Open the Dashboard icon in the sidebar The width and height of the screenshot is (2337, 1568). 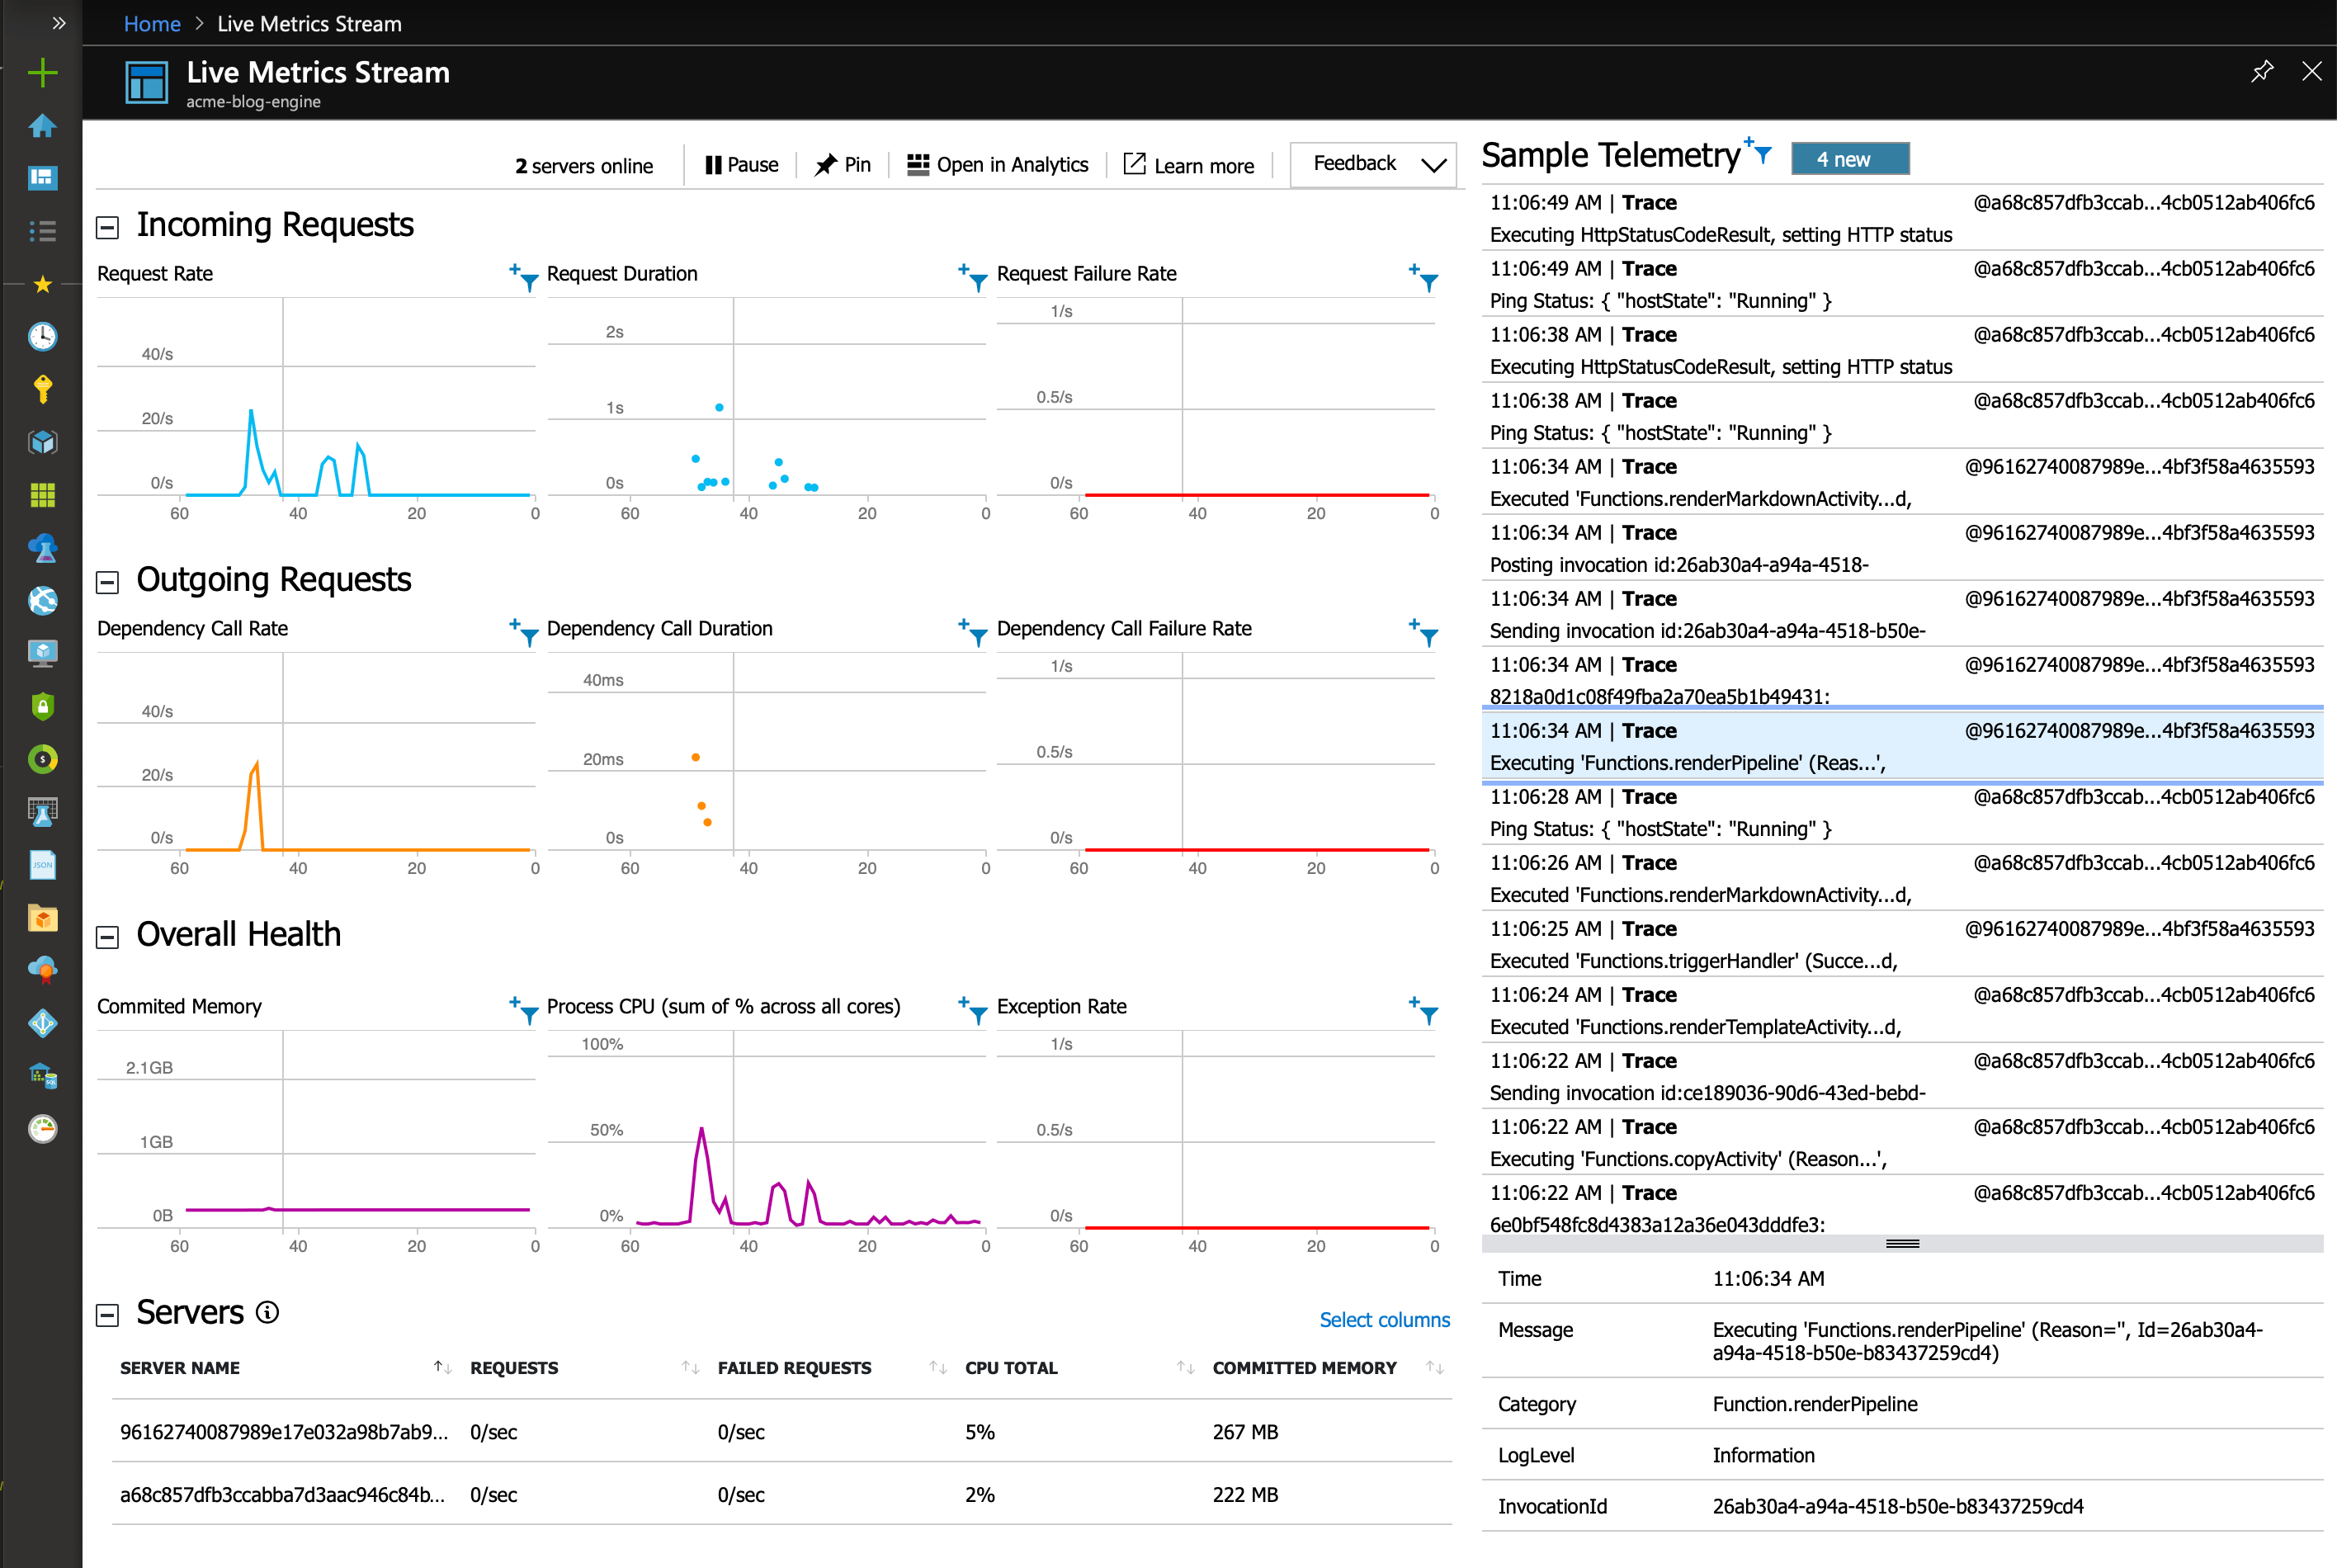[x=42, y=178]
